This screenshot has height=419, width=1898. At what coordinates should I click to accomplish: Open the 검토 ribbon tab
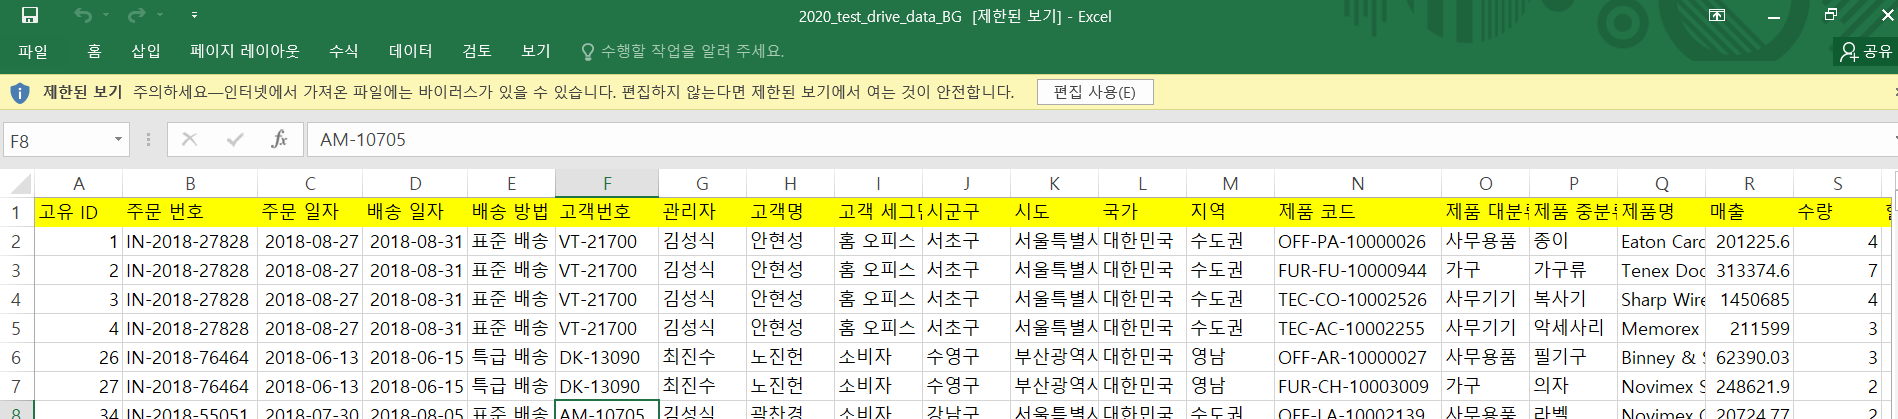coord(477,51)
